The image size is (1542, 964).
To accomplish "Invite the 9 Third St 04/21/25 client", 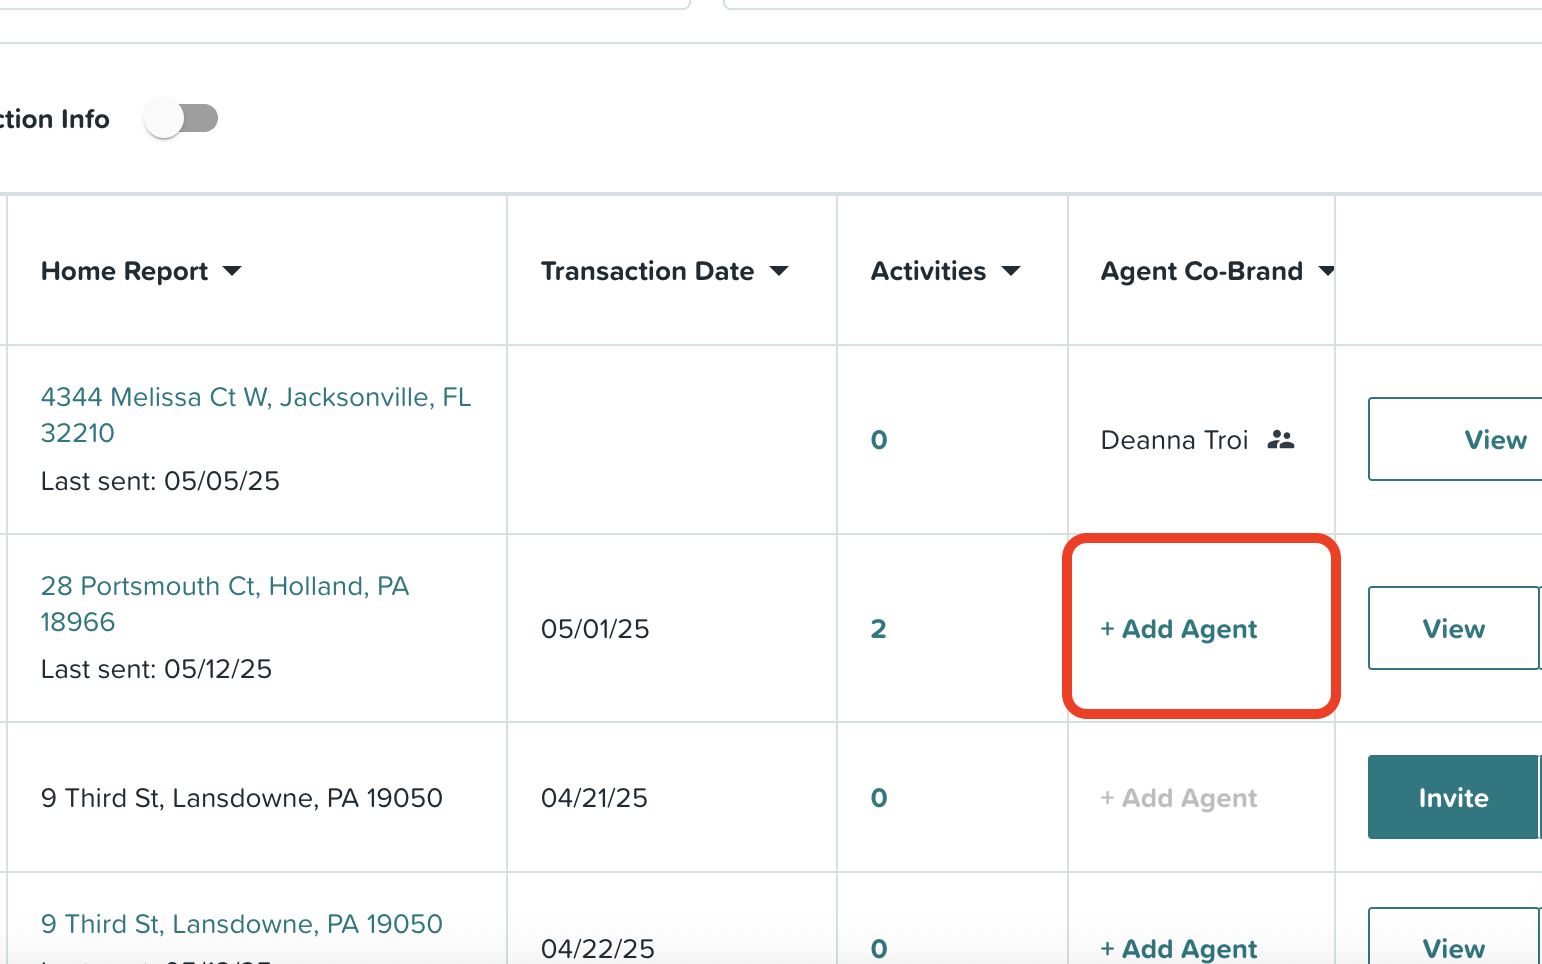I will click(1453, 797).
